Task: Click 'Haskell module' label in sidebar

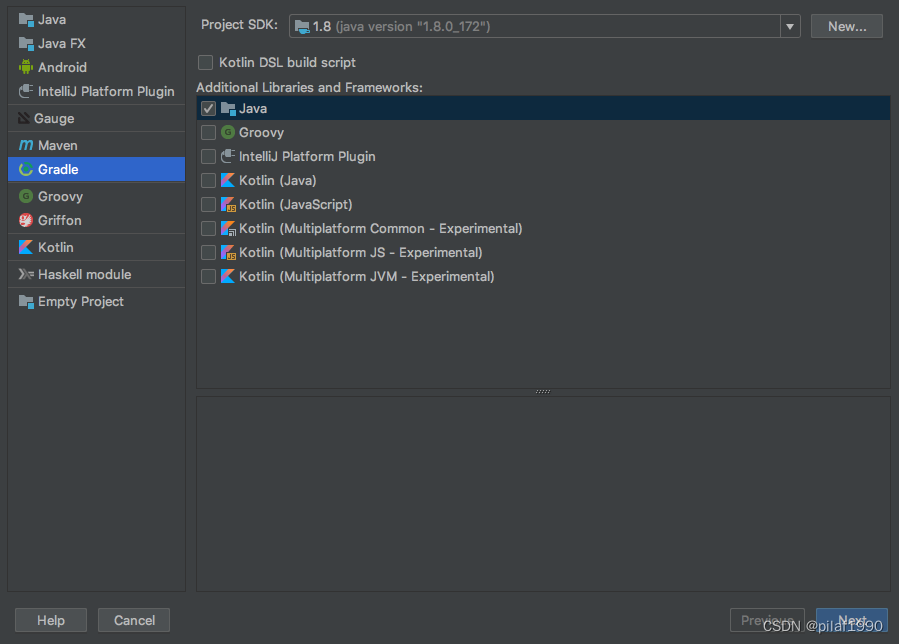Action: pos(85,274)
